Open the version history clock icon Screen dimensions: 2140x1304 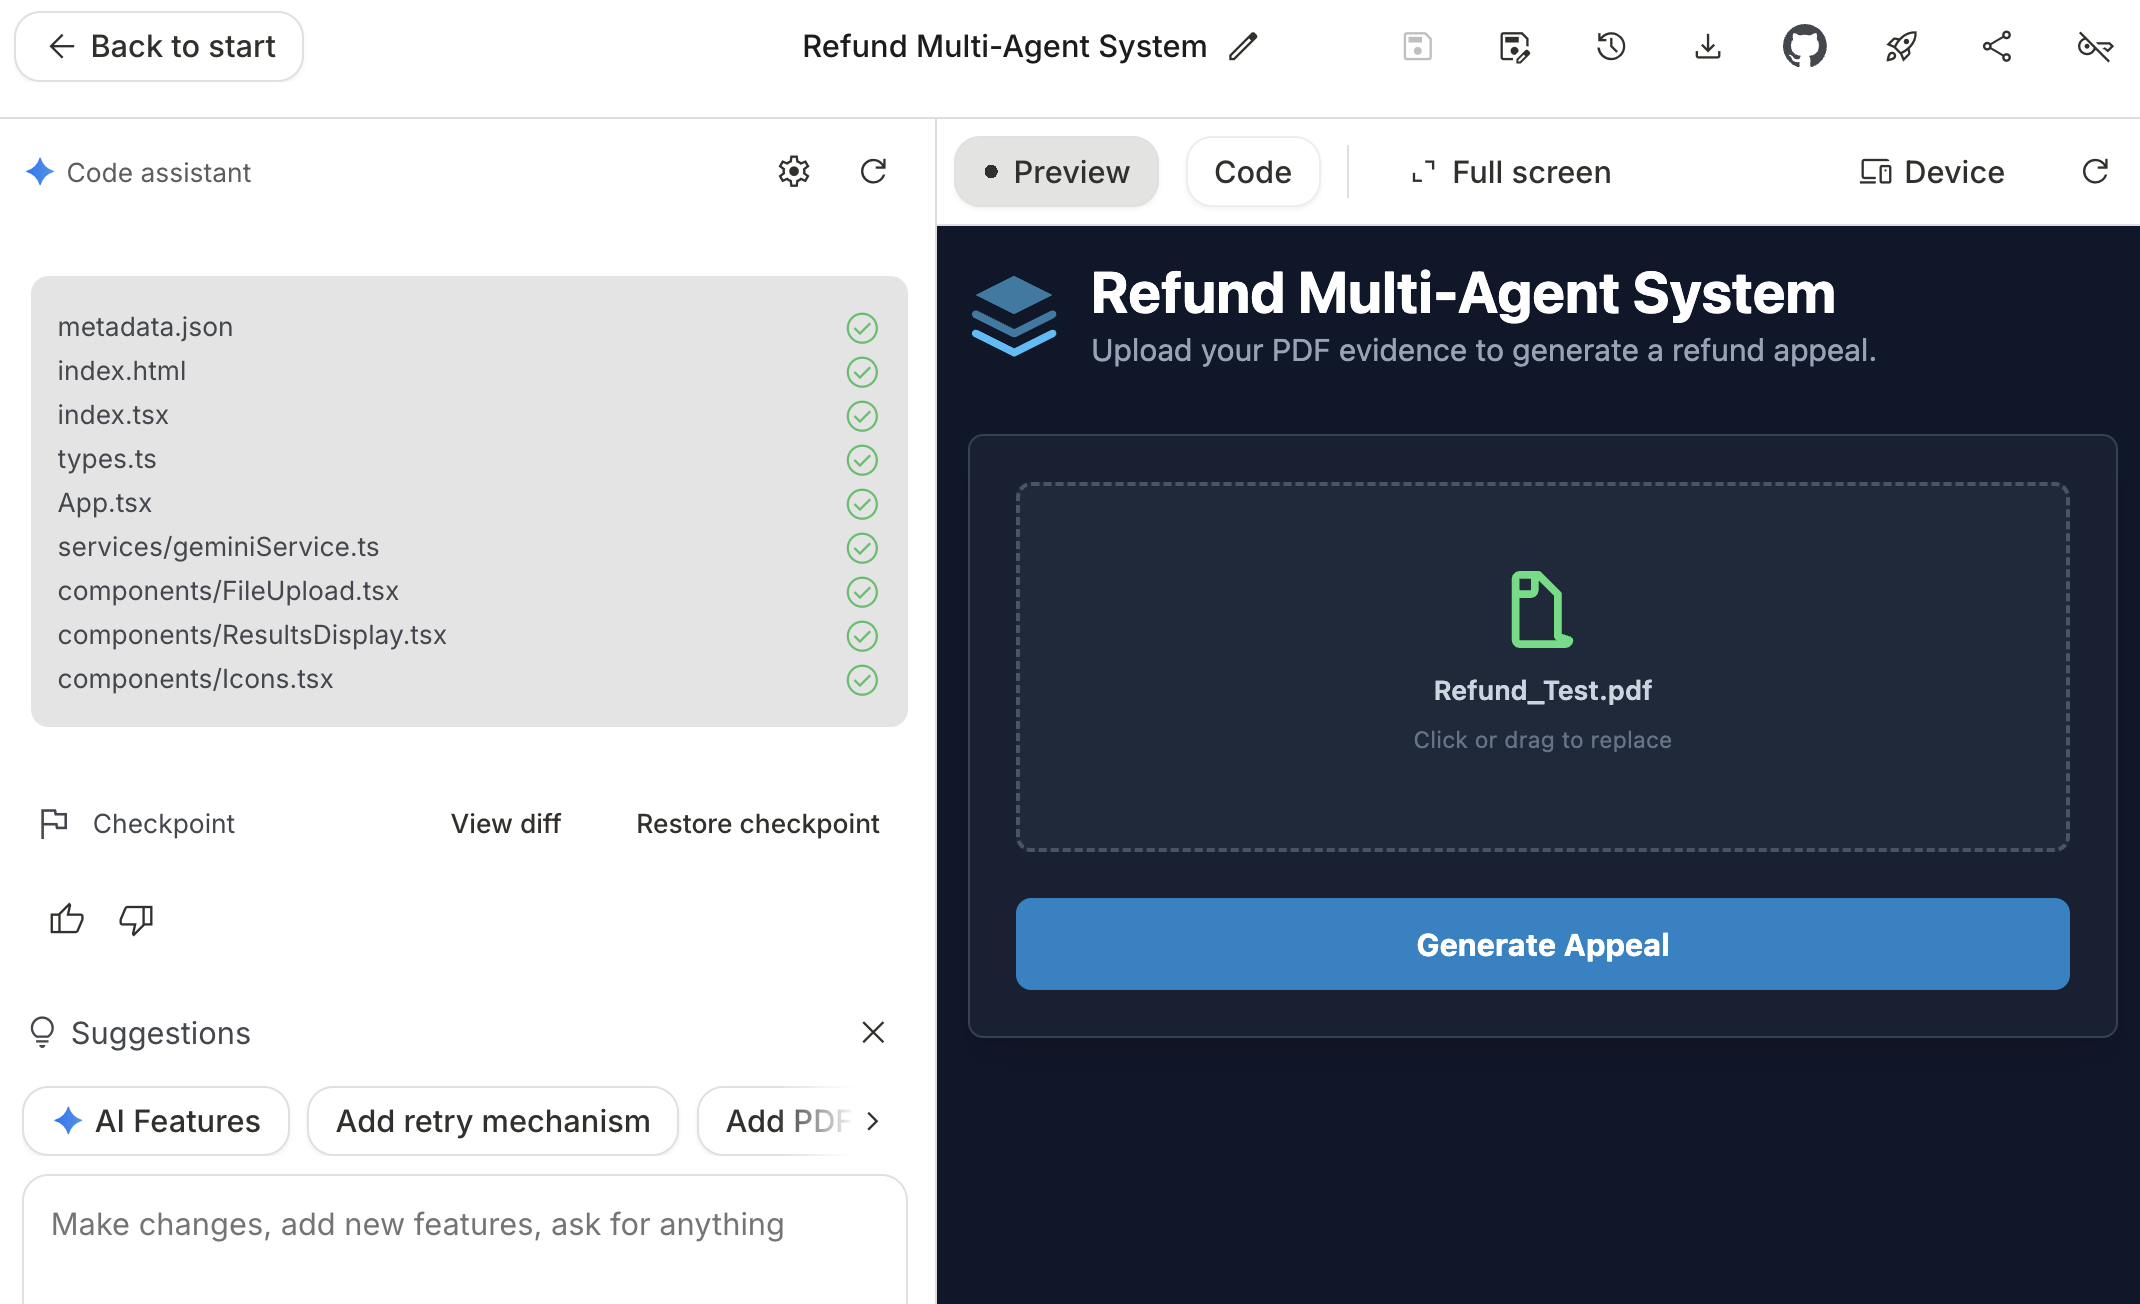[1611, 47]
